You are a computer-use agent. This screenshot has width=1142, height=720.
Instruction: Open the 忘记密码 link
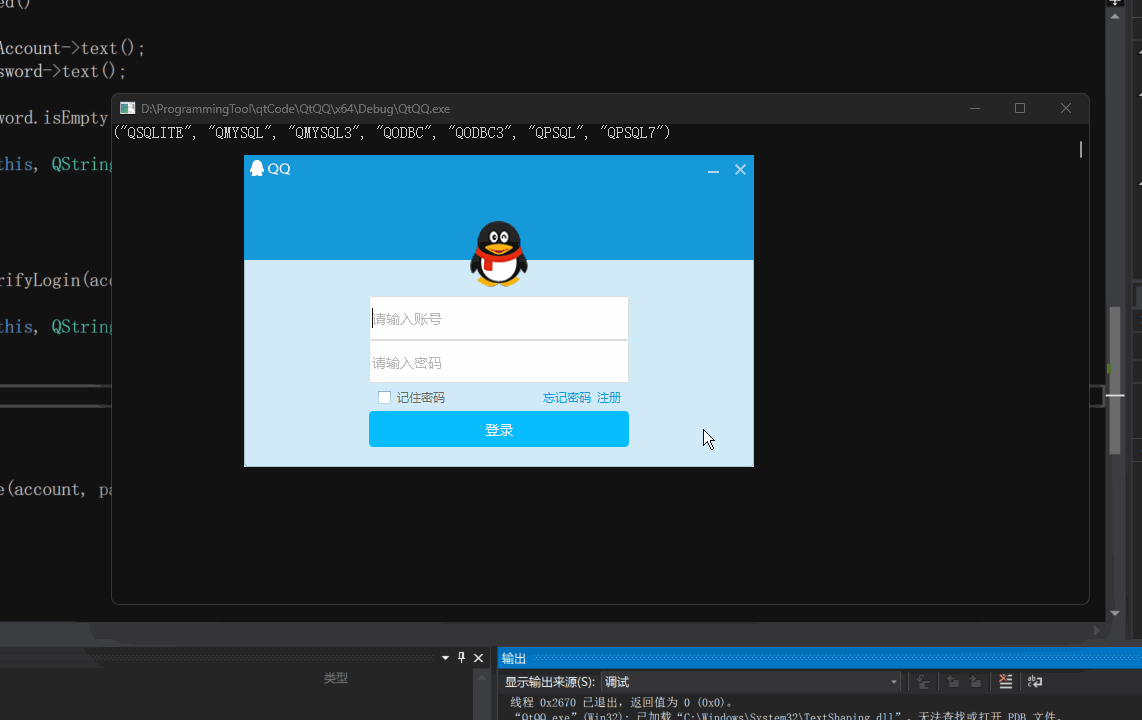tap(567, 397)
